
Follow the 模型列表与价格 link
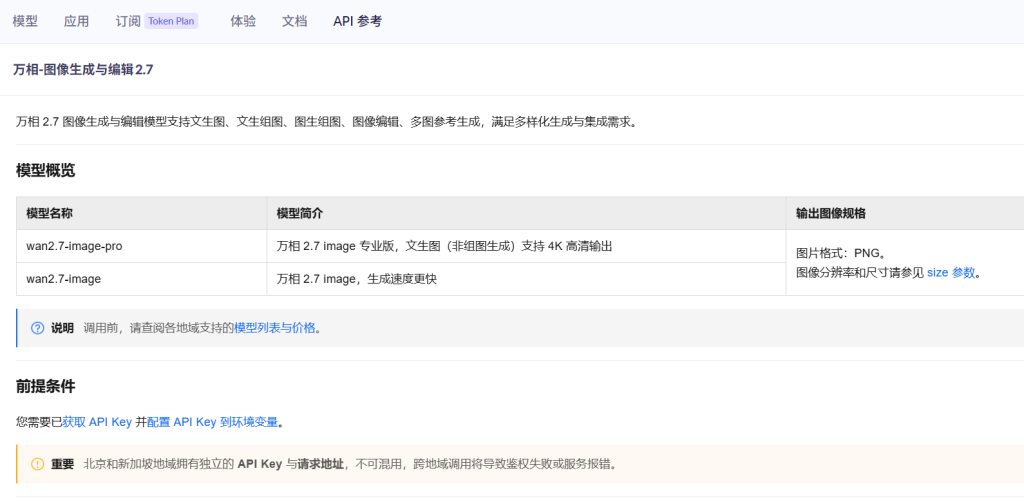[275, 328]
